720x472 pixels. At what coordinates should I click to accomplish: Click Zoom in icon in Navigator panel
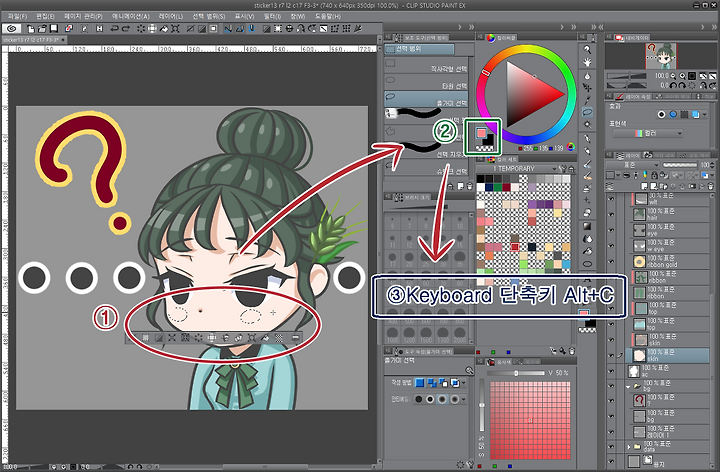(x=683, y=76)
